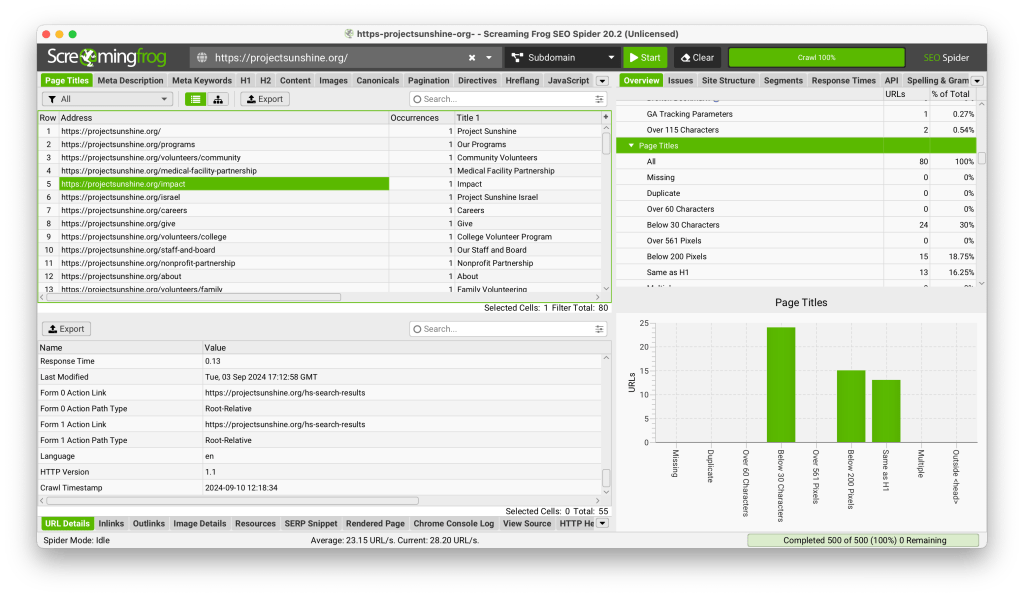Click the Start crawl play button

(644, 58)
